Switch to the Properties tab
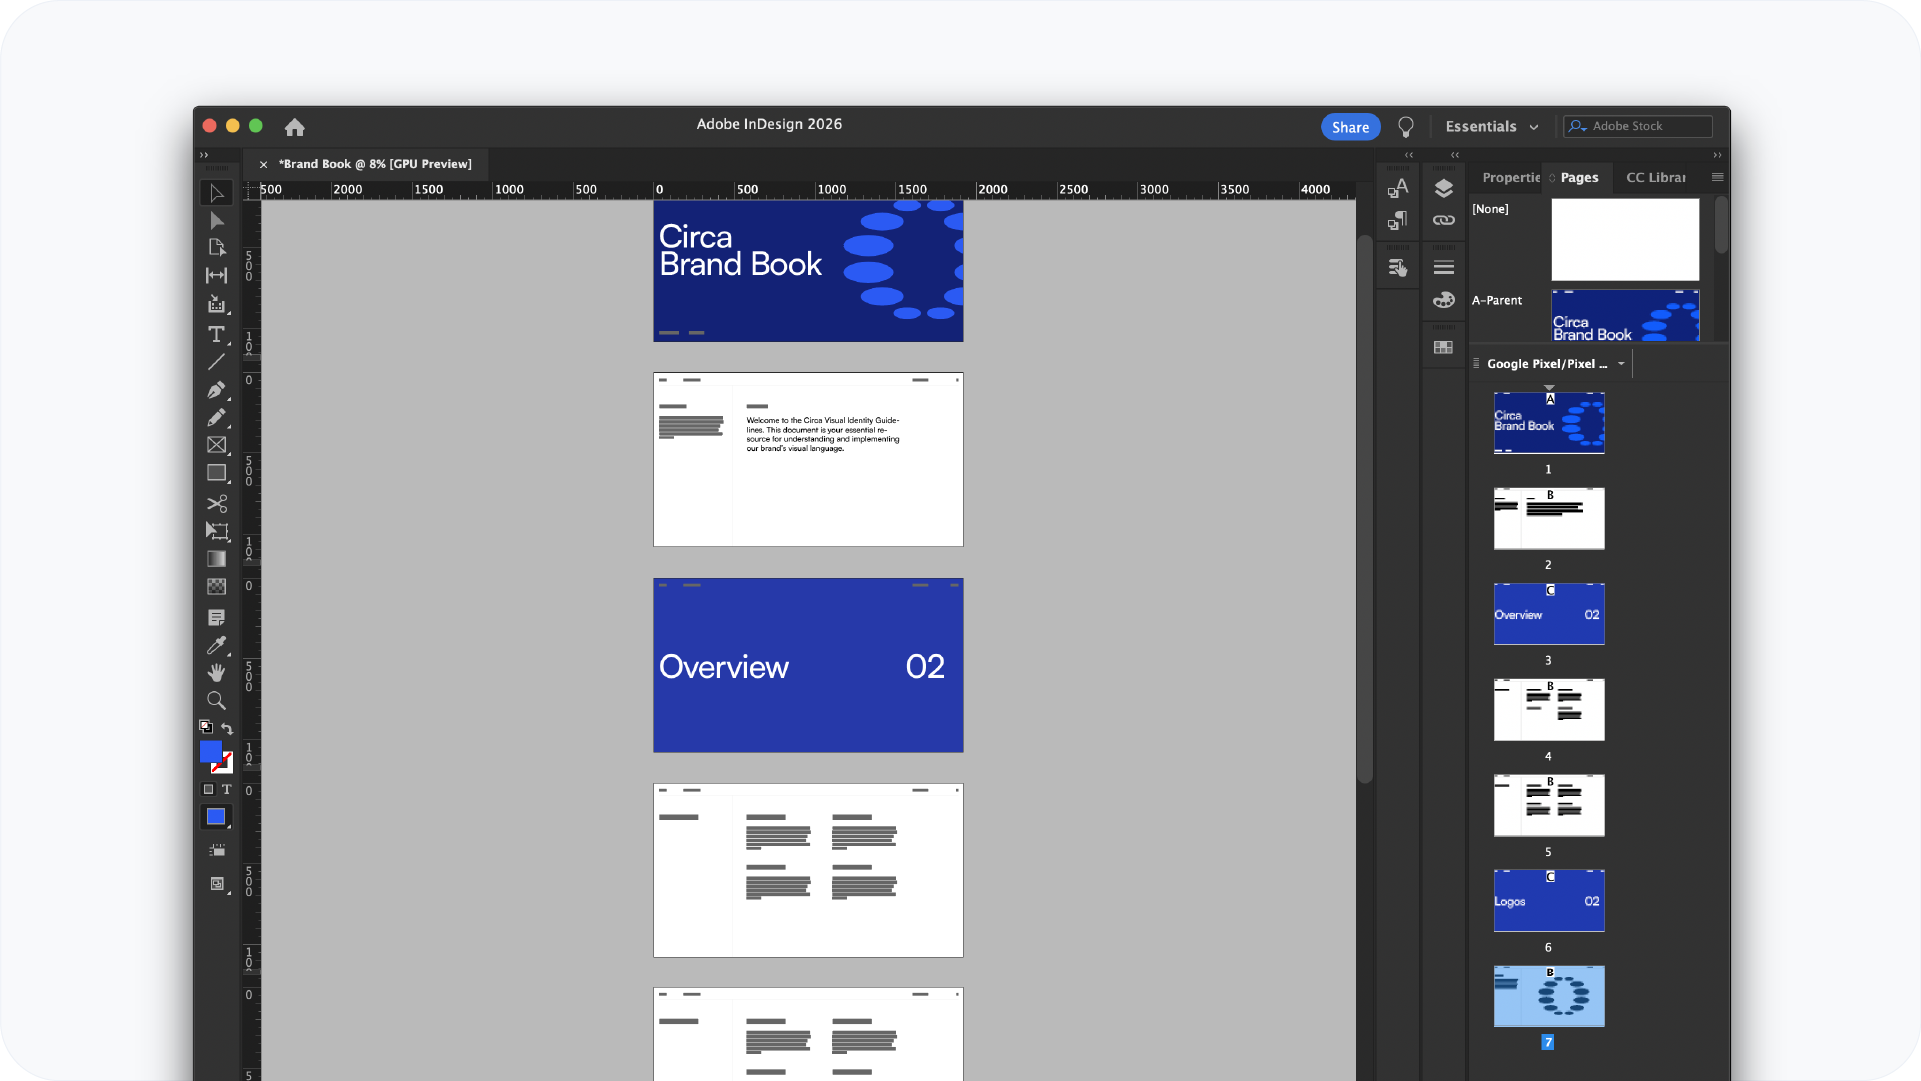The width and height of the screenshot is (1921, 1081). (x=1511, y=178)
